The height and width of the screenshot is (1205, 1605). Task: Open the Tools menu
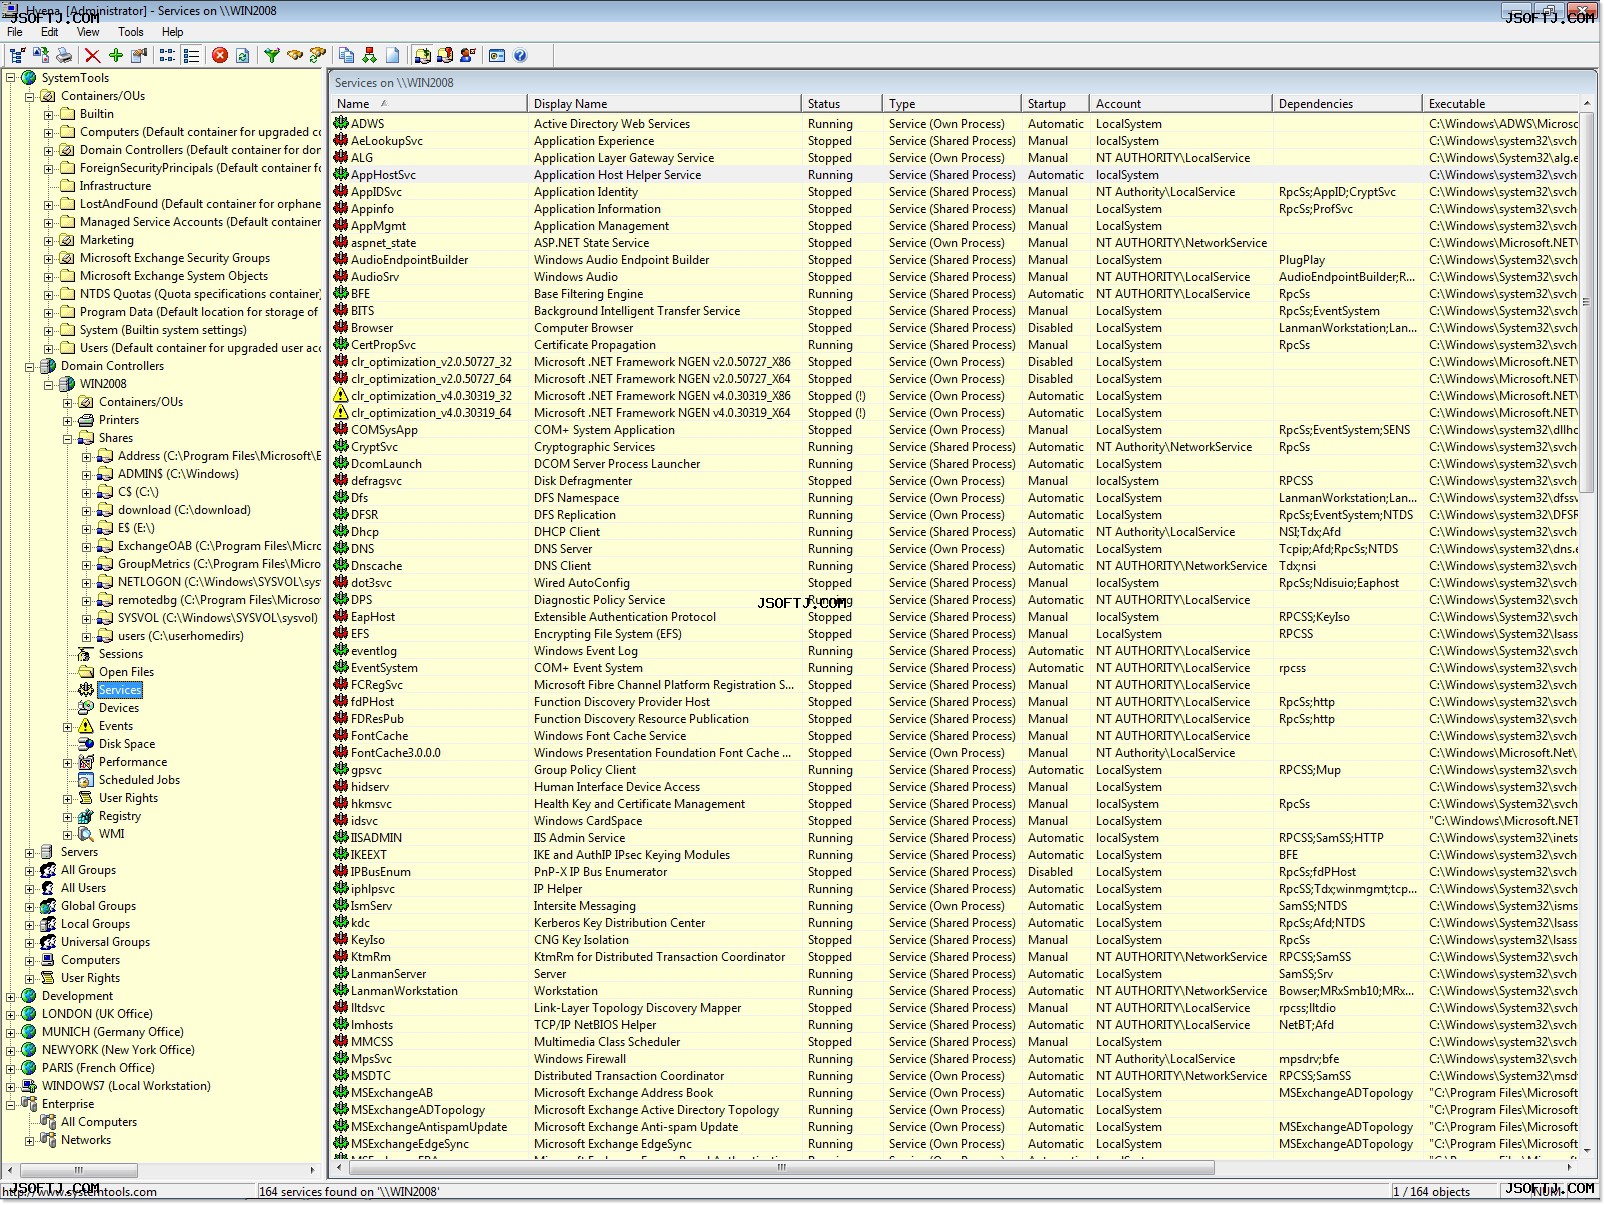tap(131, 32)
